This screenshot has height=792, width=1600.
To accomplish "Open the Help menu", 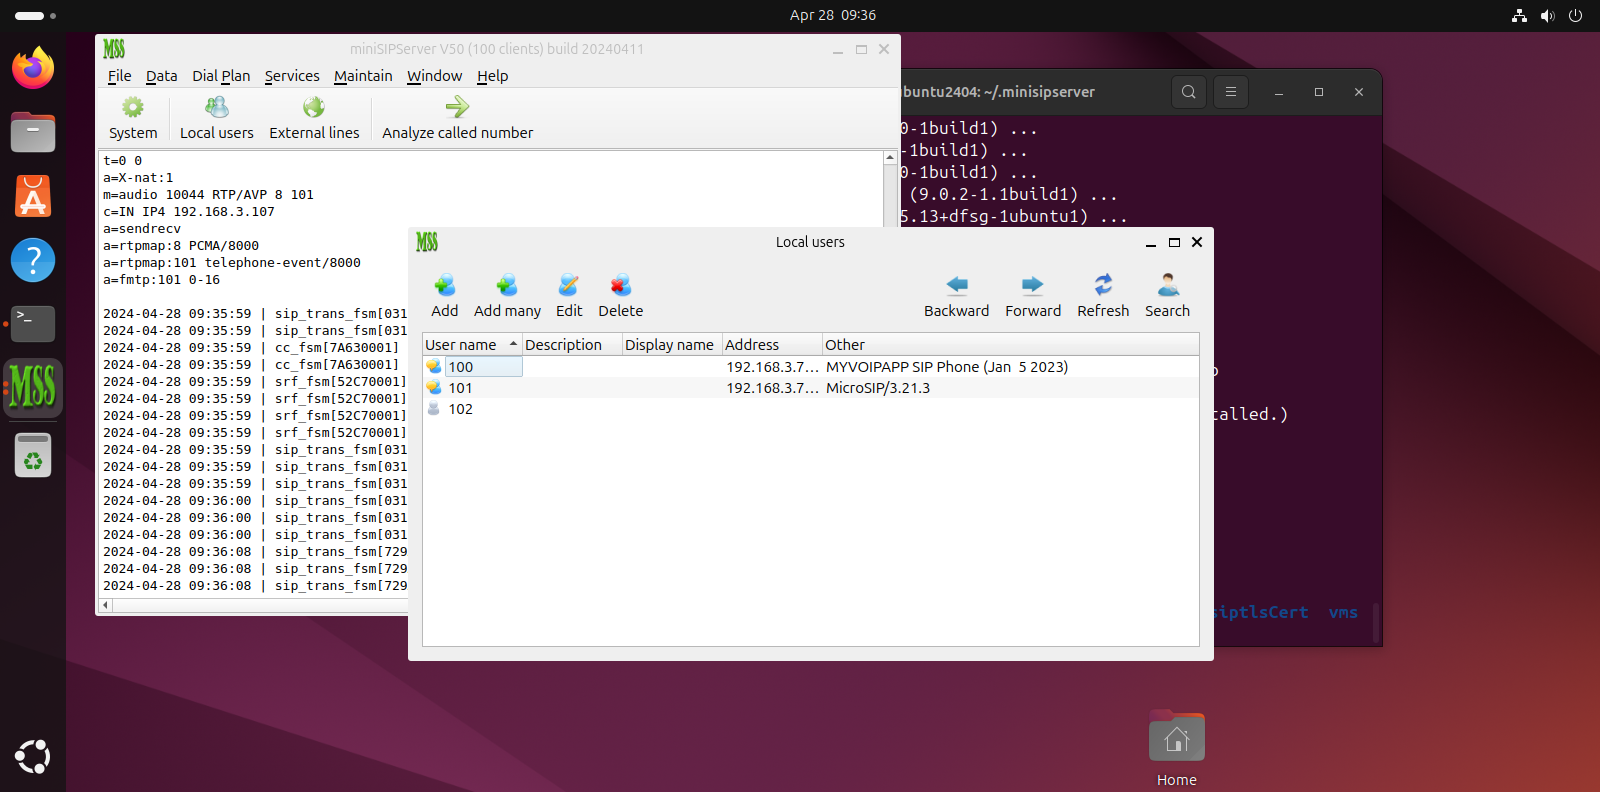I will click(492, 76).
